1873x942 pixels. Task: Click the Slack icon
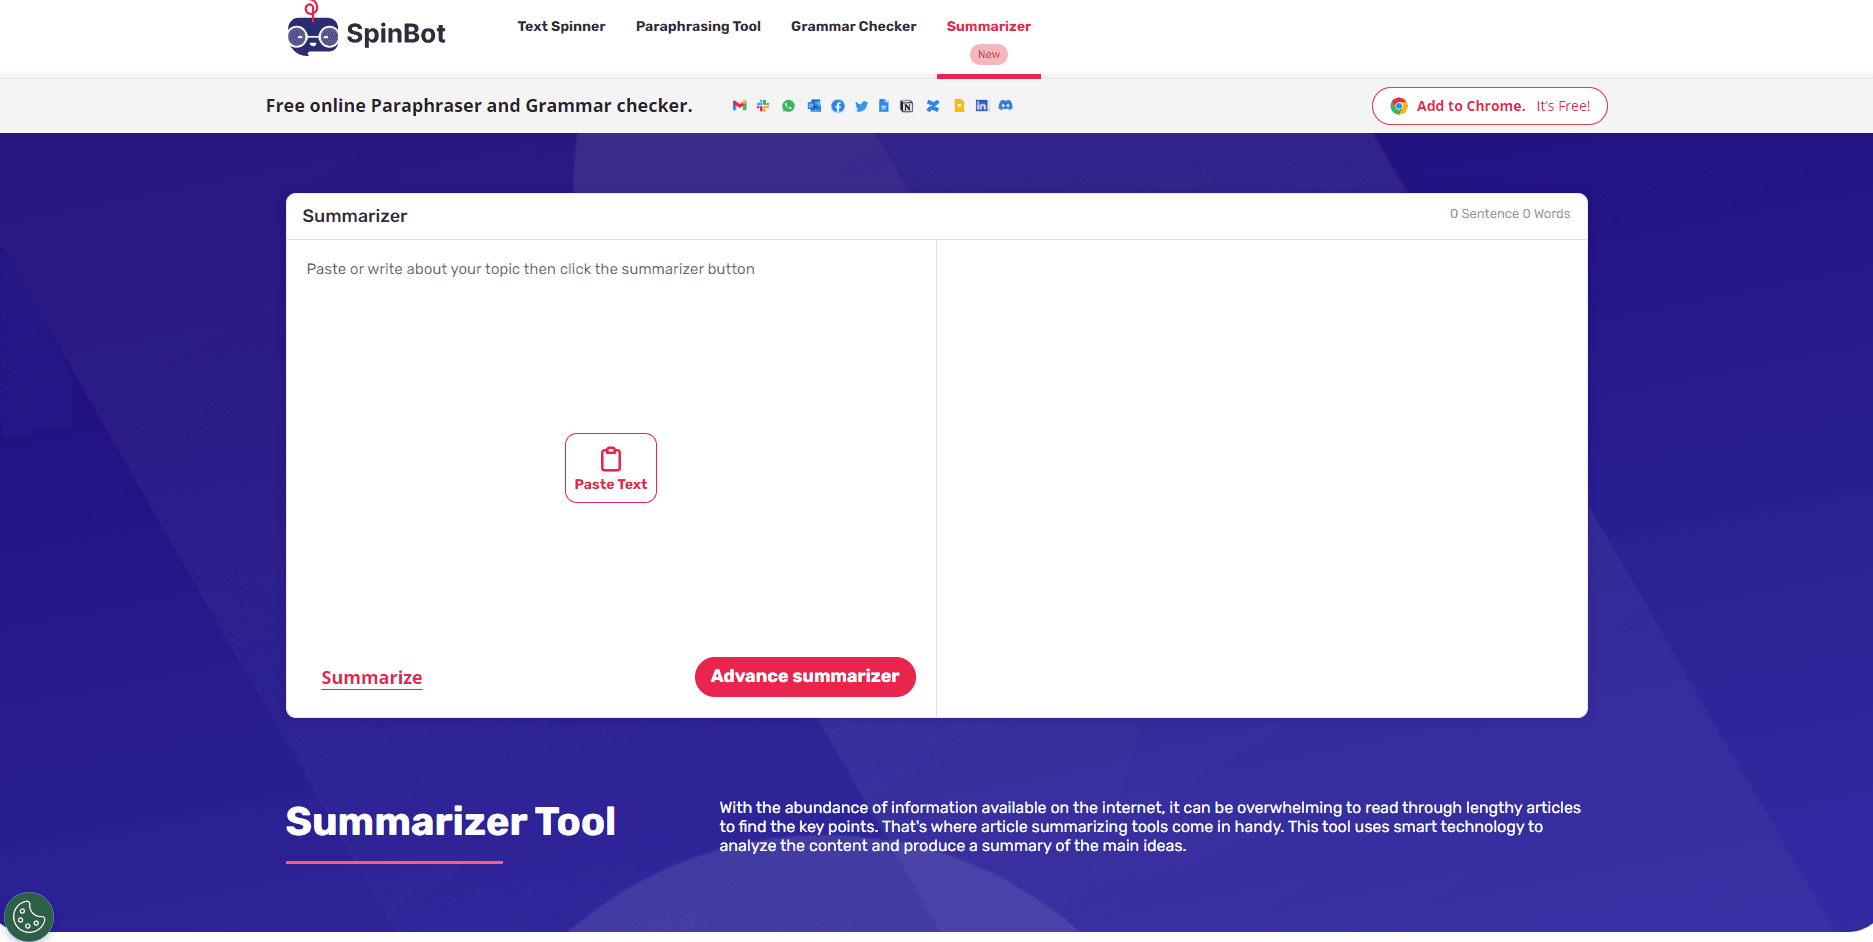tap(763, 106)
